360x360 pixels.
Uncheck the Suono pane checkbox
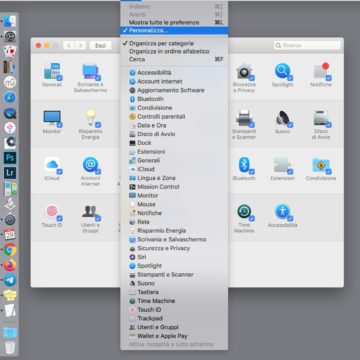click(x=290, y=125)
